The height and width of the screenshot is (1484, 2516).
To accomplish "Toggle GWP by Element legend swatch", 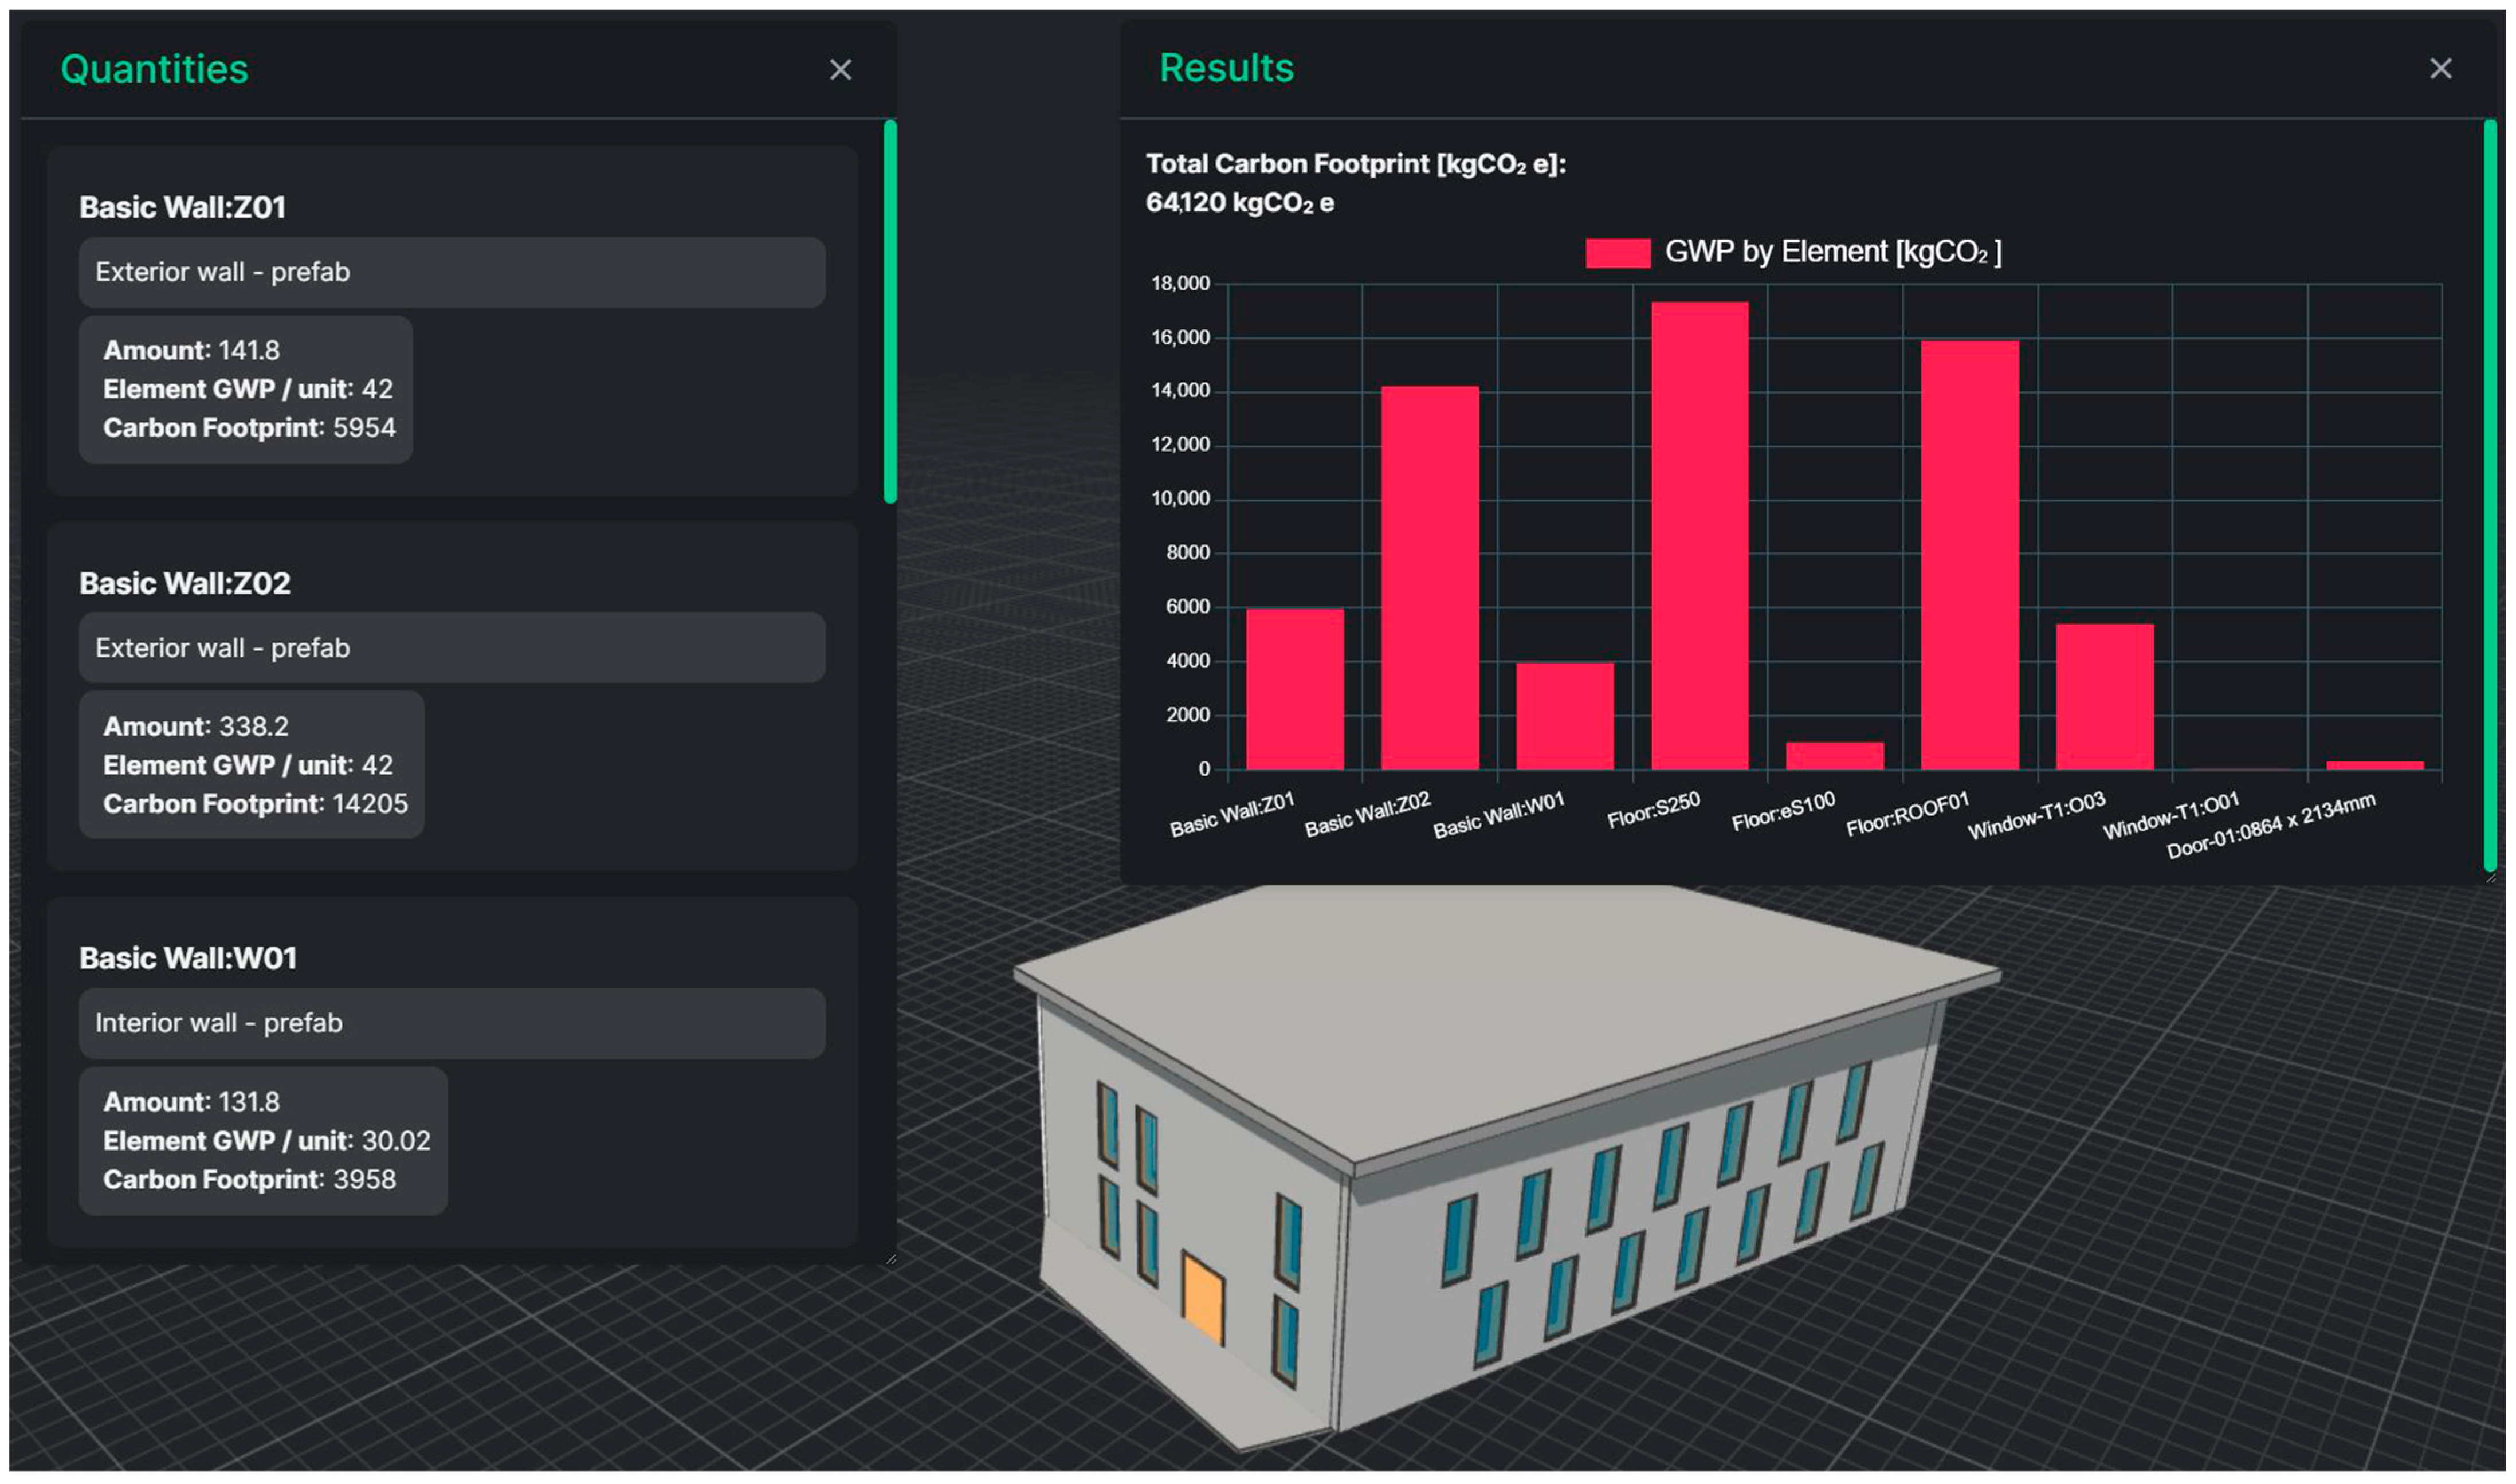I will pos(1617,253).
